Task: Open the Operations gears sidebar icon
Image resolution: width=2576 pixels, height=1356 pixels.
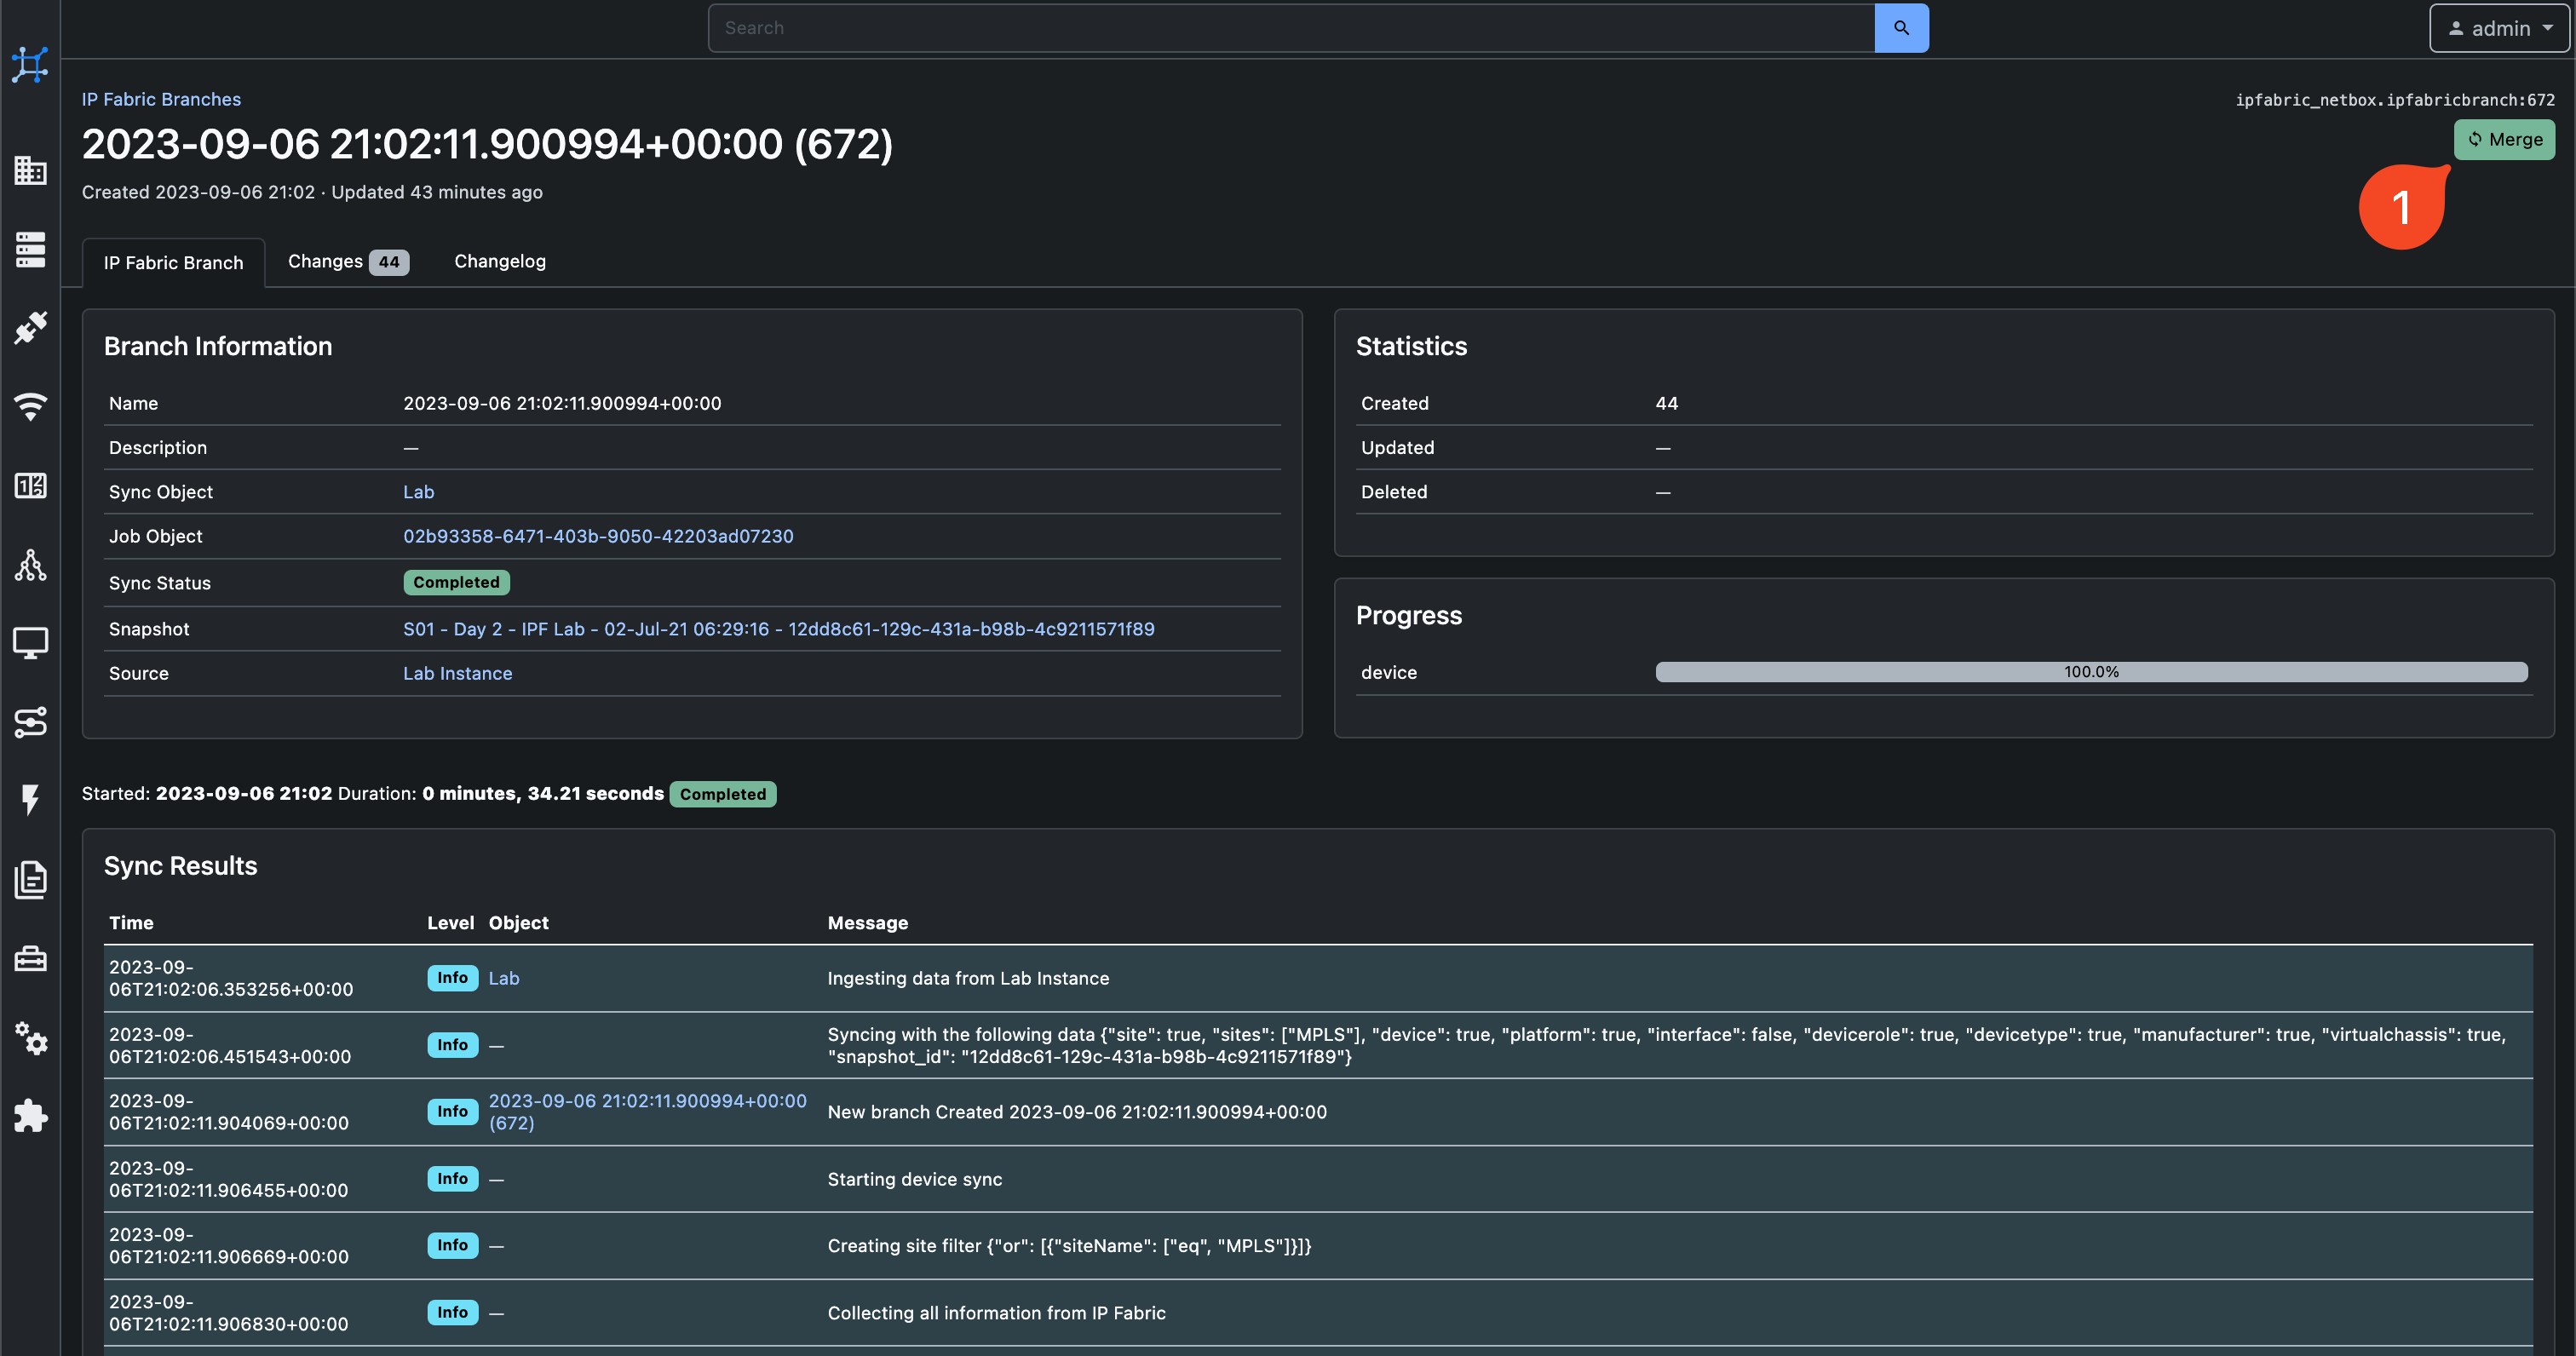Action: pyautogui.click(x=30, y=1038)
